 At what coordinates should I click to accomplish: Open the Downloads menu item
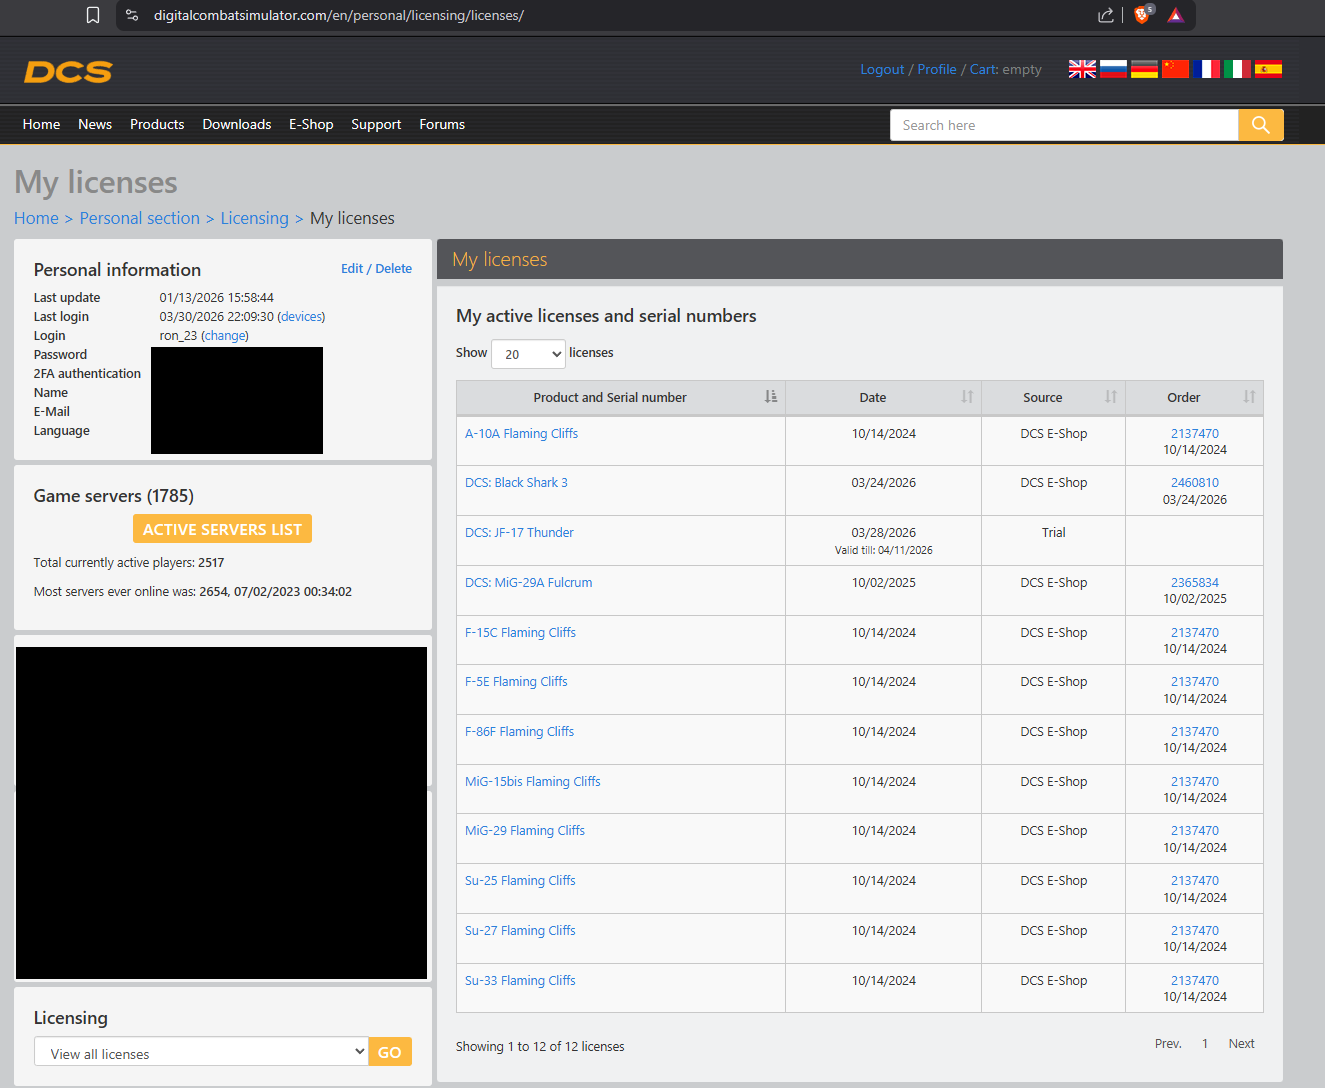tap(236, 124)
